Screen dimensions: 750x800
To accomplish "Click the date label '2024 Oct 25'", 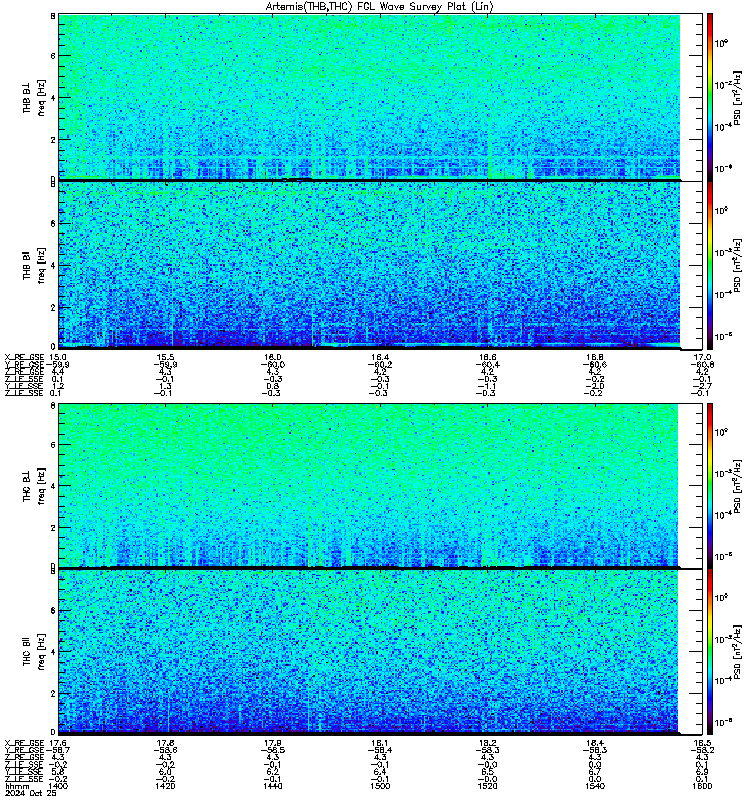I will 31,793.
